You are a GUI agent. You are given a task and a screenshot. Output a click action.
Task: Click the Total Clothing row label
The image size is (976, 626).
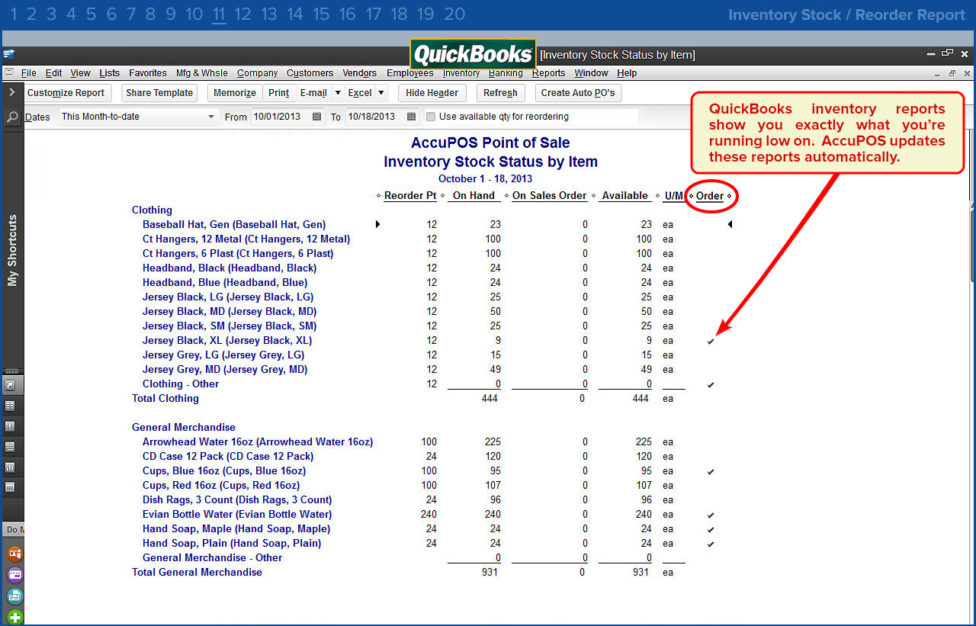[x=165, y=398]
